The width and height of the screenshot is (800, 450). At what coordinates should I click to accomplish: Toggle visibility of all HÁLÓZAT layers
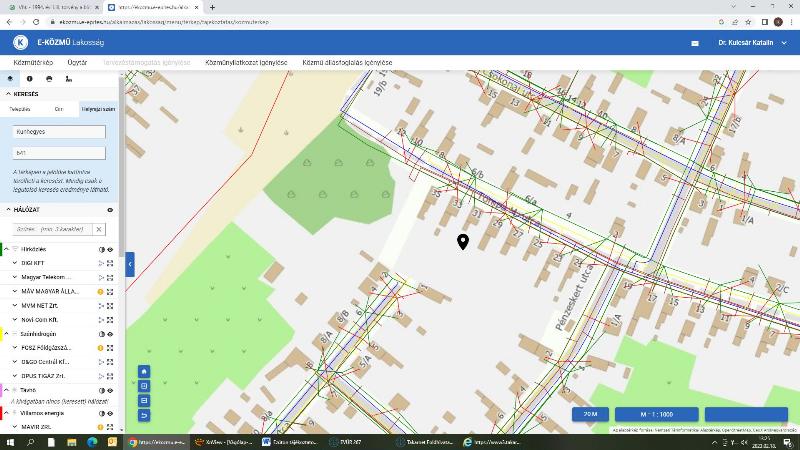110,210
